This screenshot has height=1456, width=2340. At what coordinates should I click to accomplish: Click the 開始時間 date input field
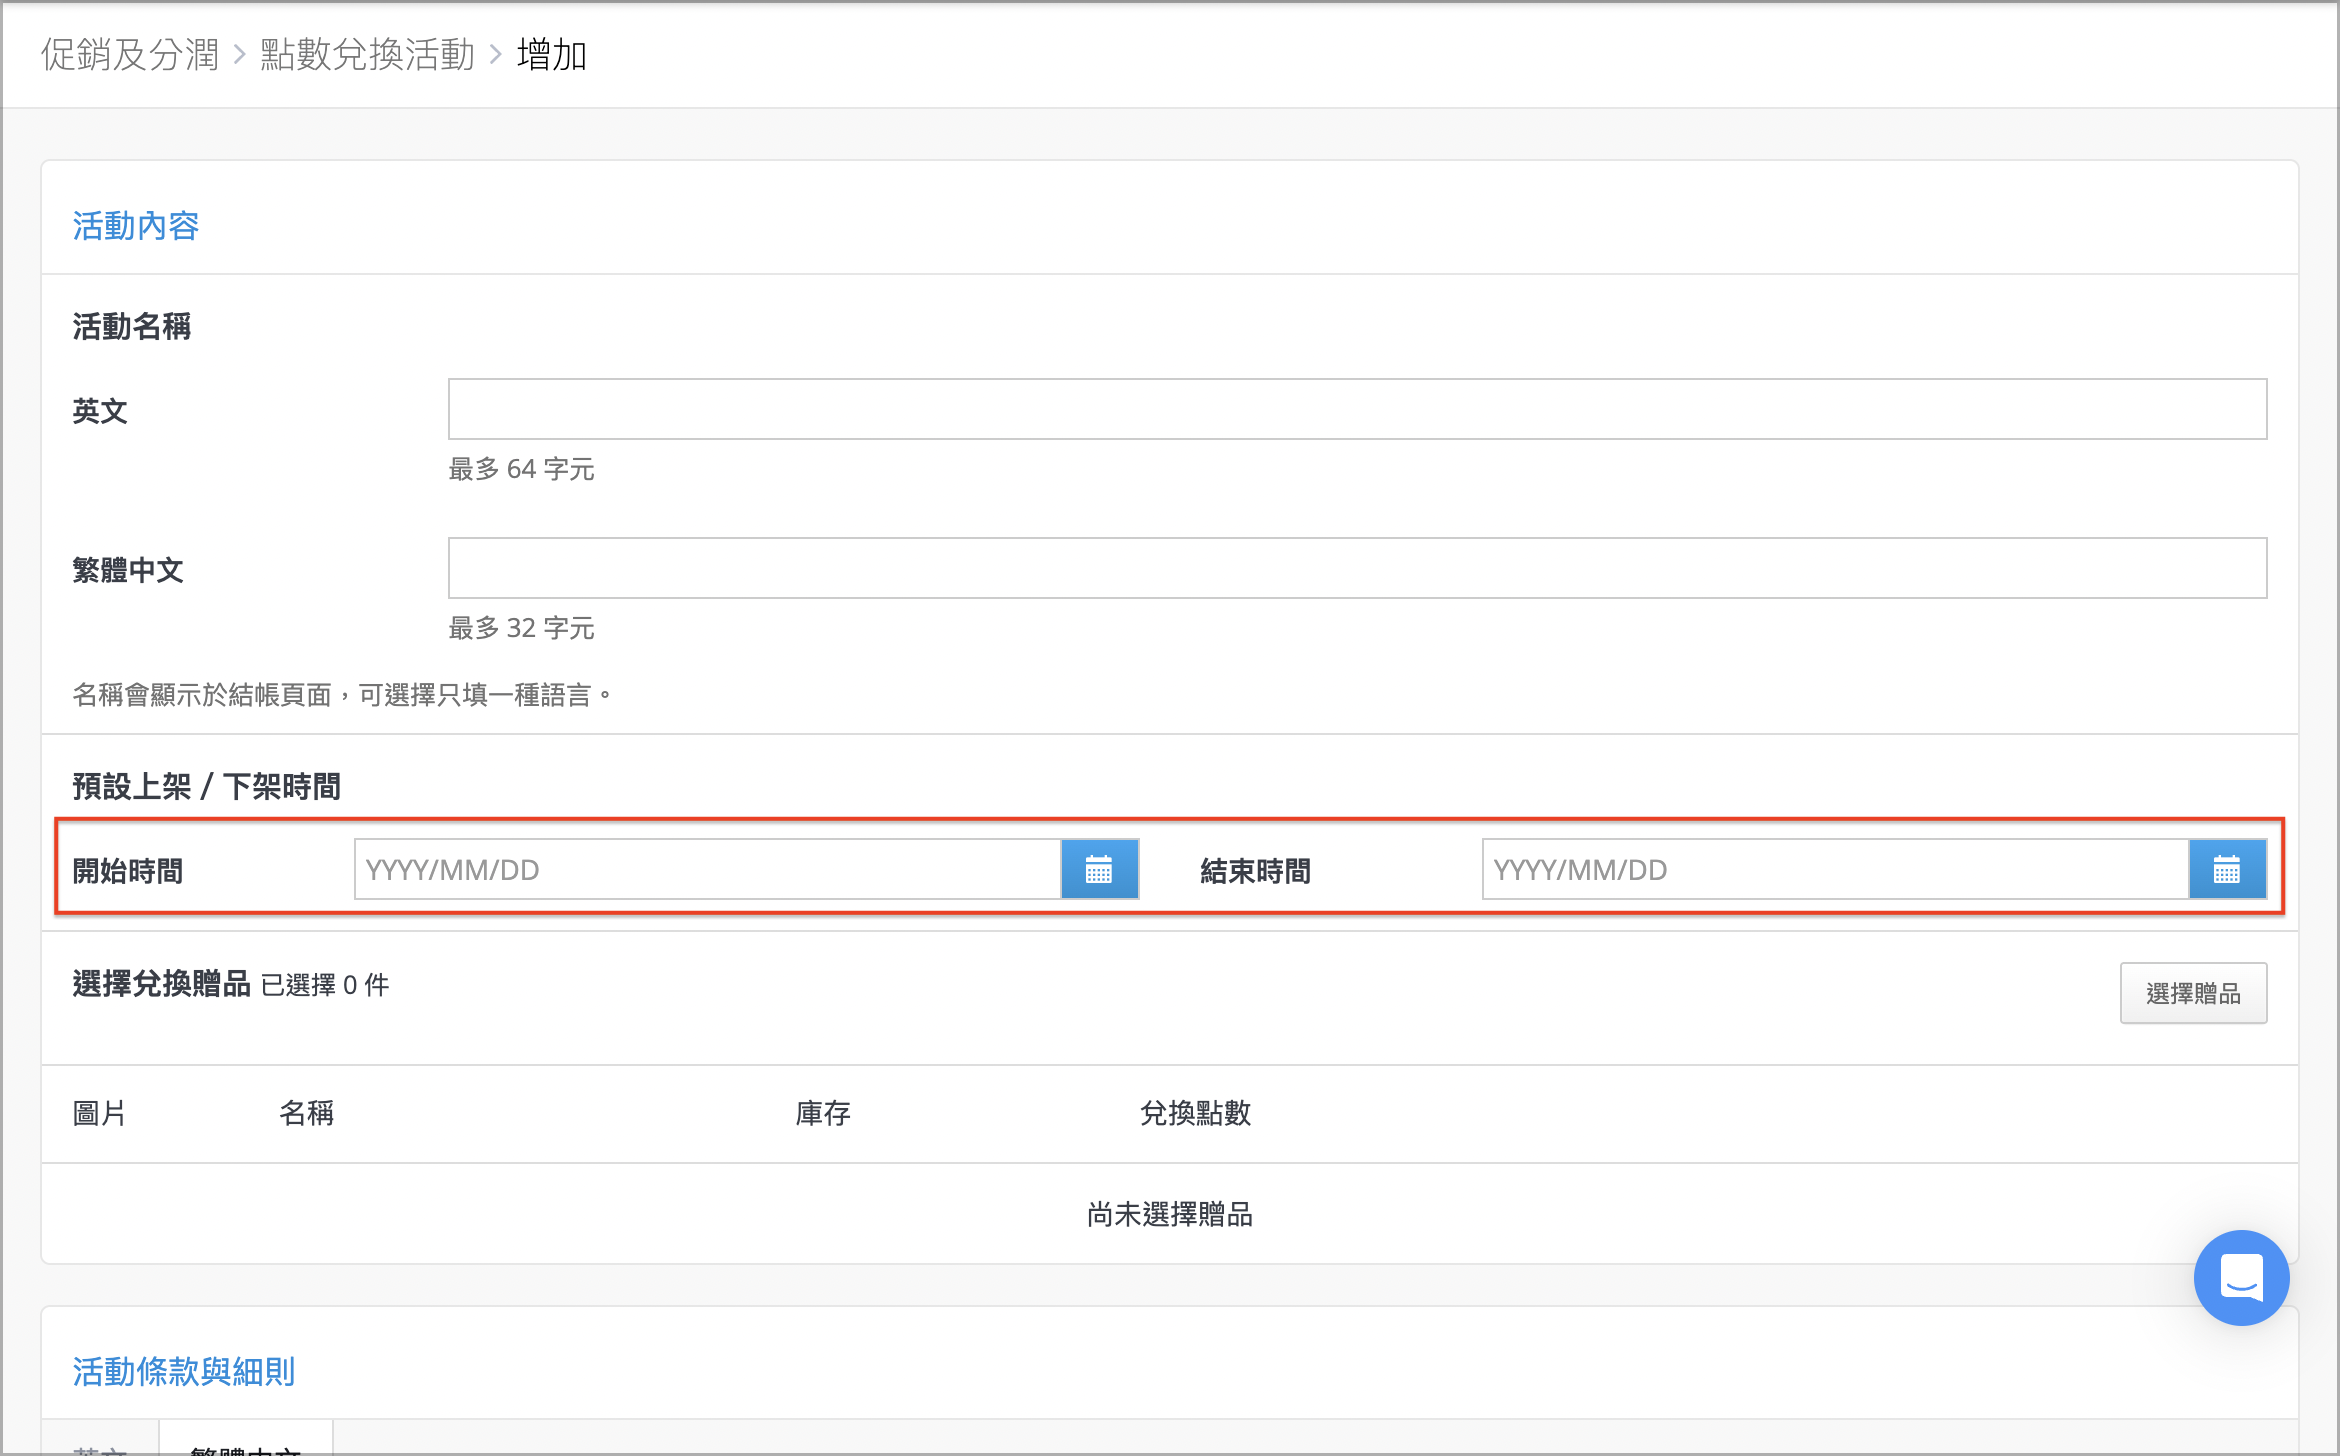(708, 869)
